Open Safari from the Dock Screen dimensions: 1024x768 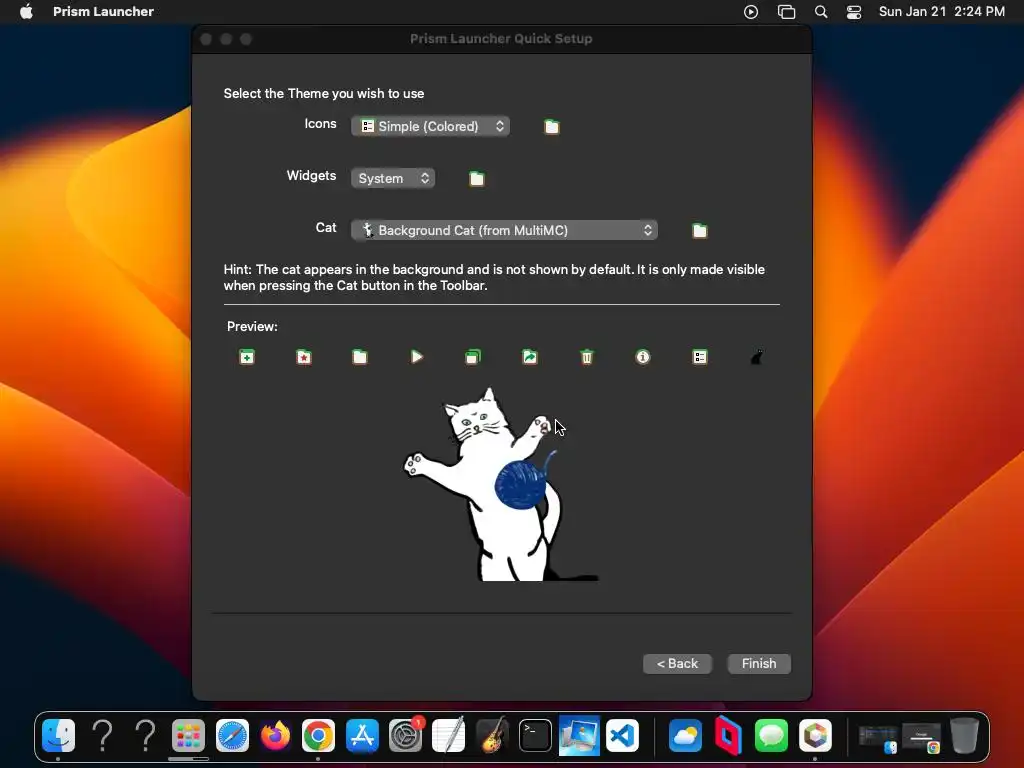232,736
